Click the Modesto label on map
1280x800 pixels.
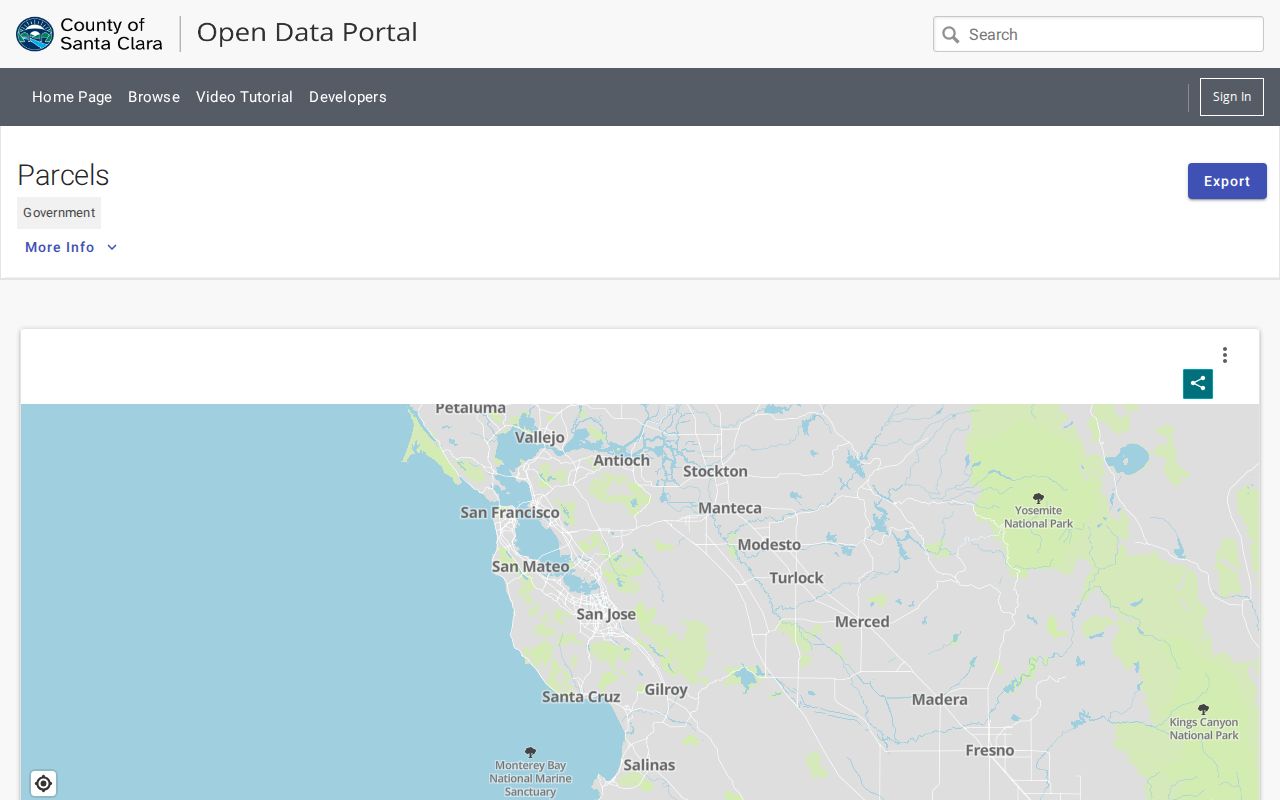pyautogui.click(x=769, y=545)
